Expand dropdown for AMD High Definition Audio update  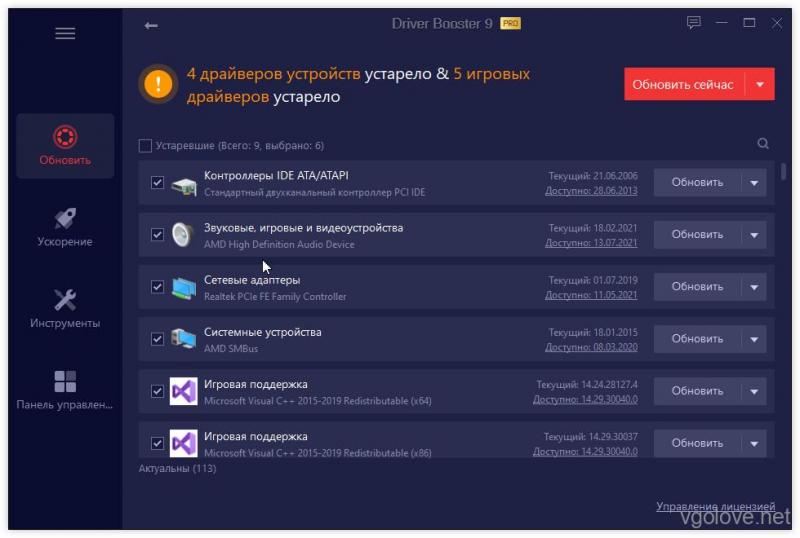[754, 235]
